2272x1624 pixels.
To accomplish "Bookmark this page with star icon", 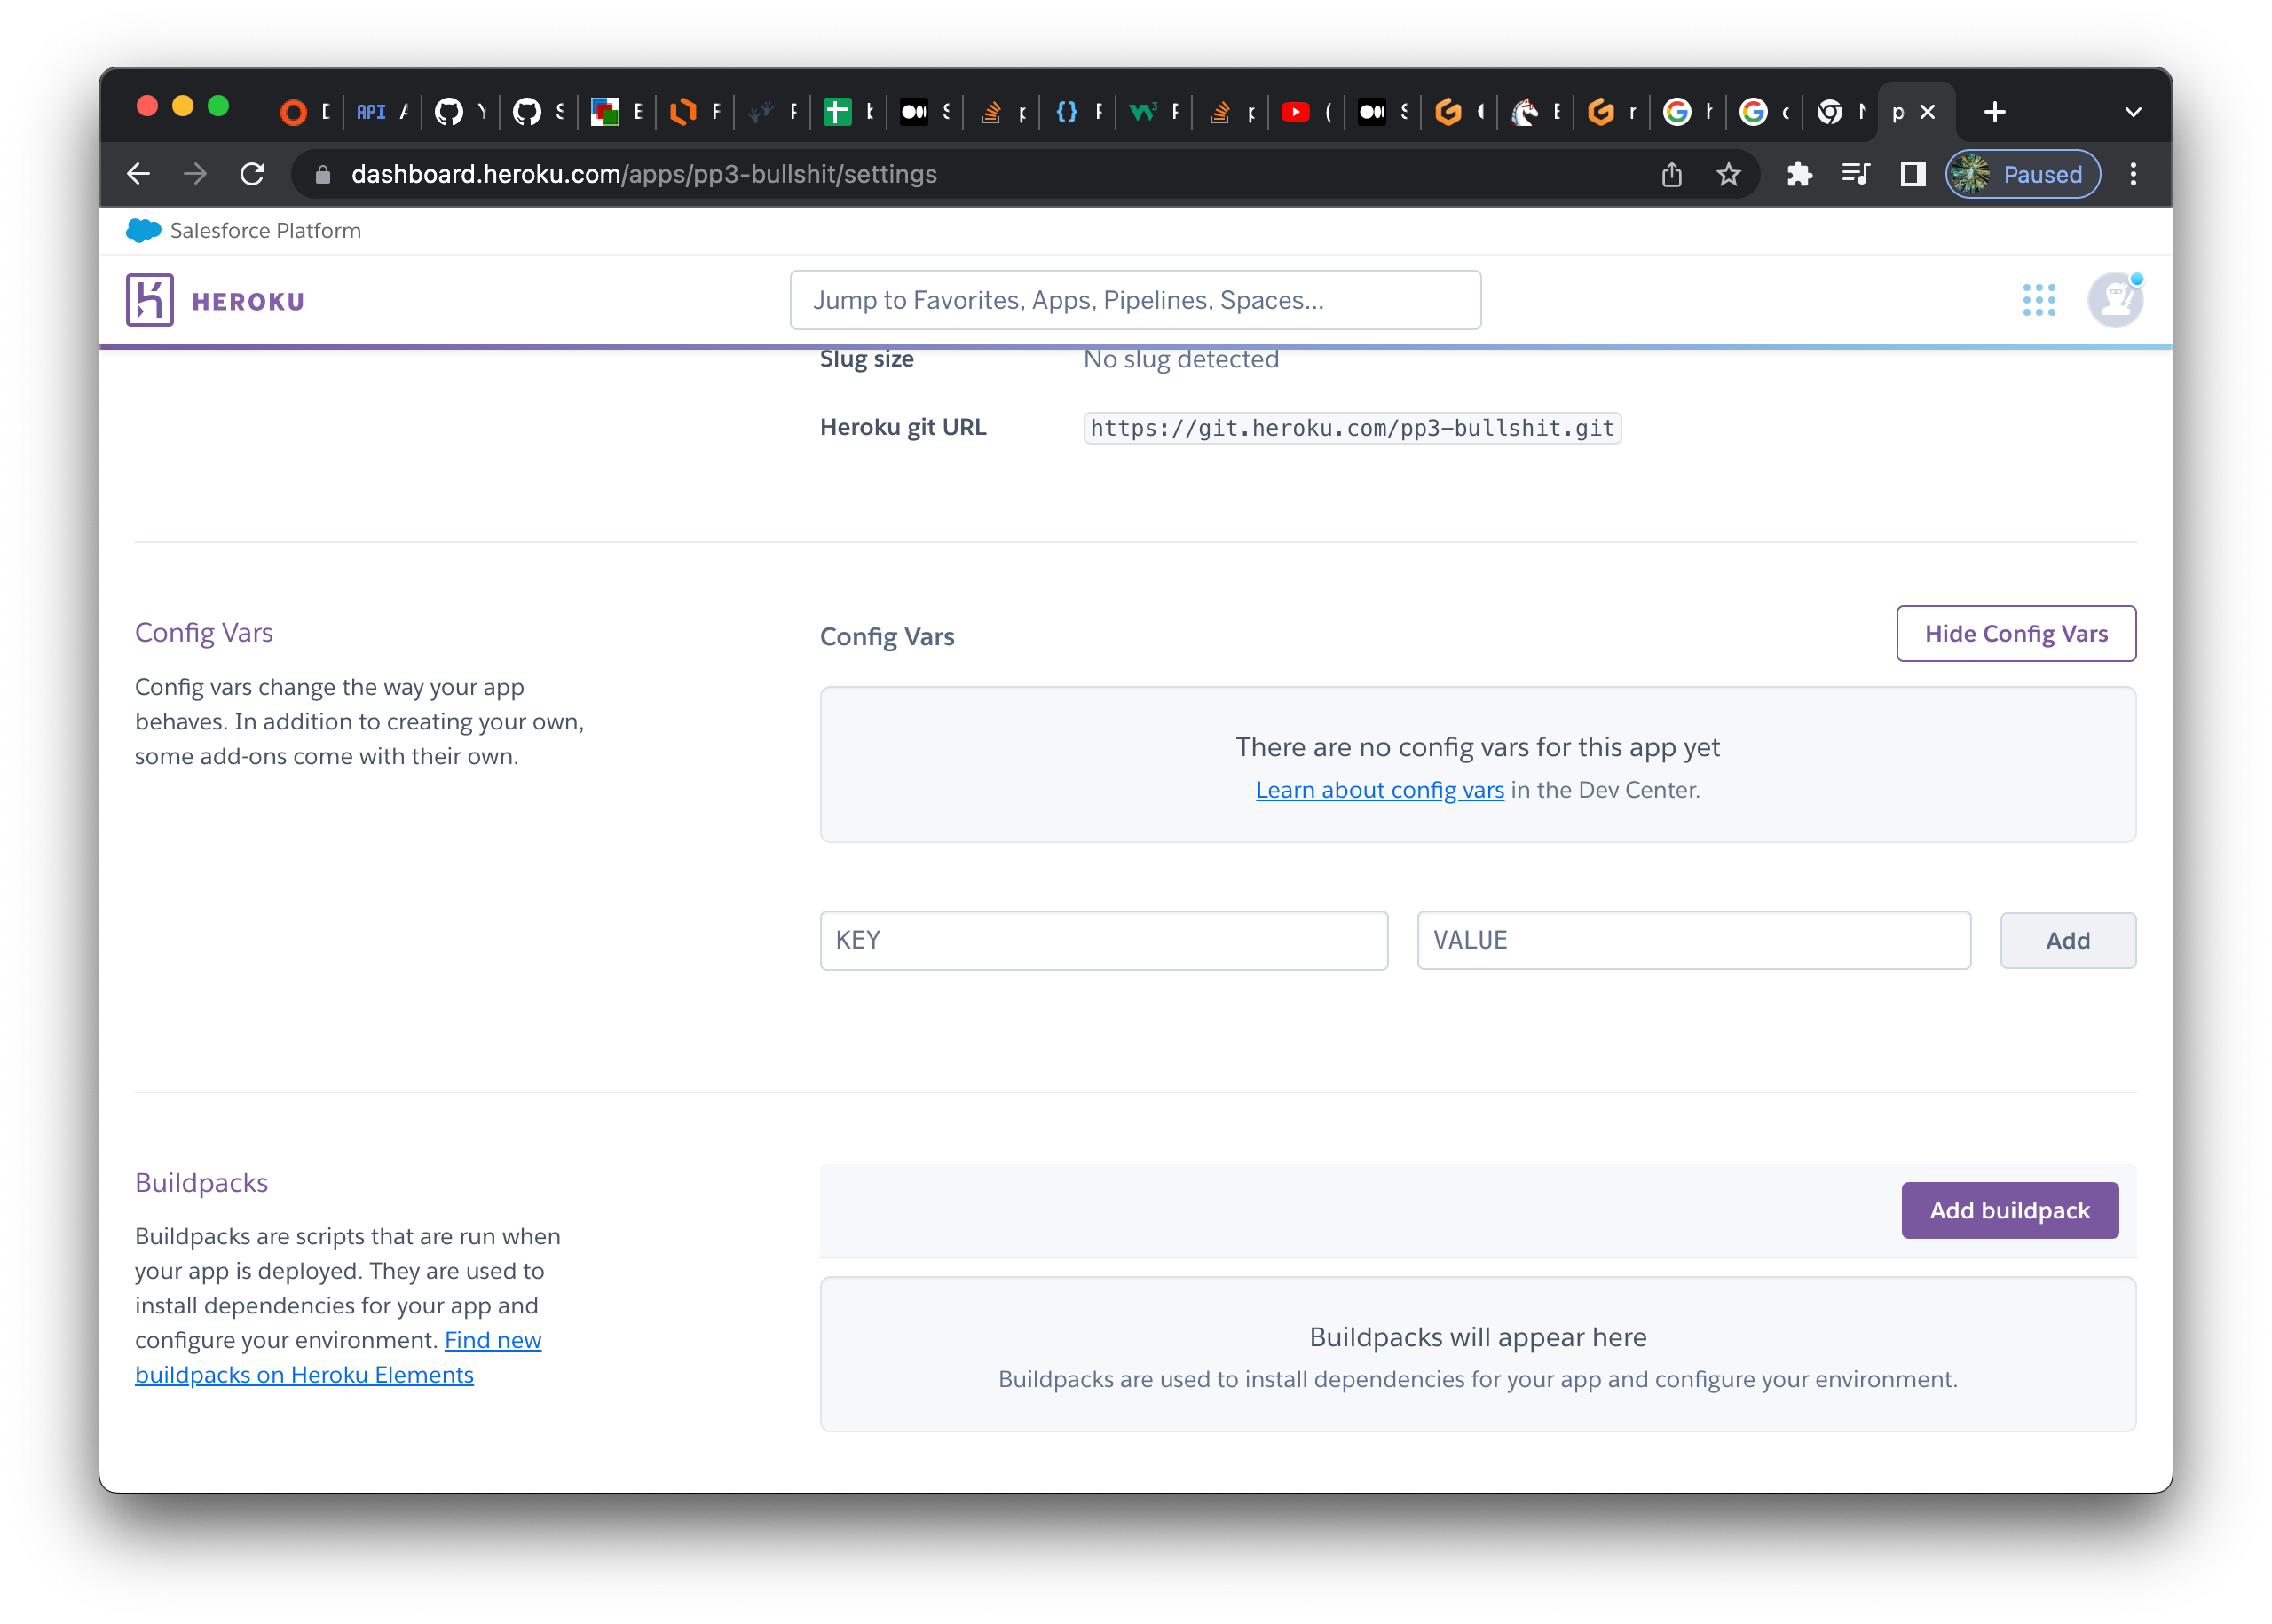I will click(x=1728, y=174).
